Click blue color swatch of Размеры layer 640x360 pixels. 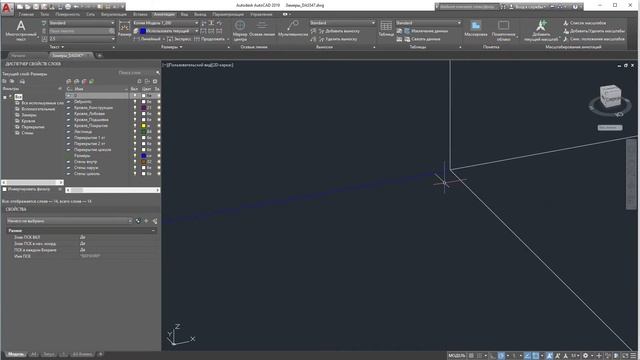coord(144,156)
